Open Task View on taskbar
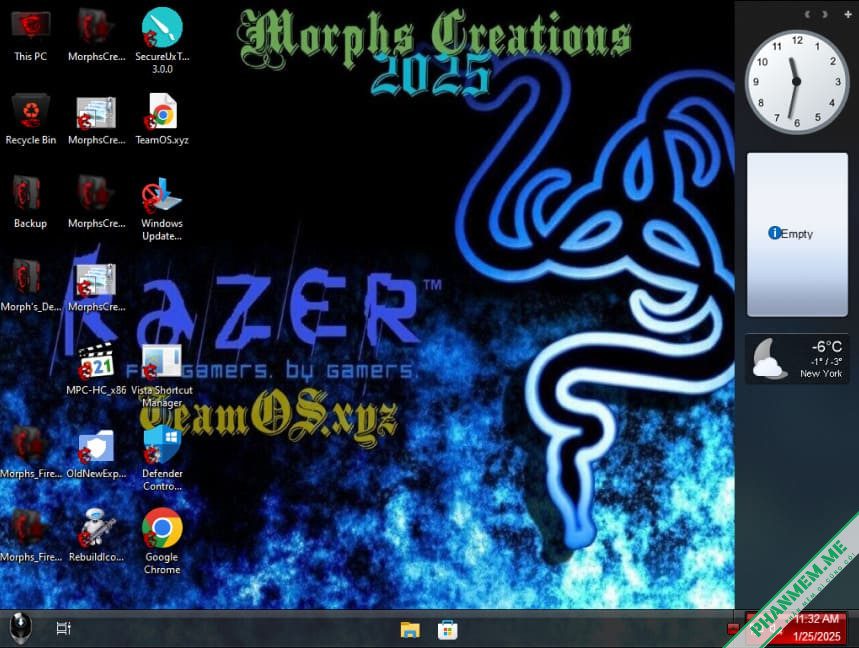859x648 pixels. pyautogui.click(x=64, y=629)
